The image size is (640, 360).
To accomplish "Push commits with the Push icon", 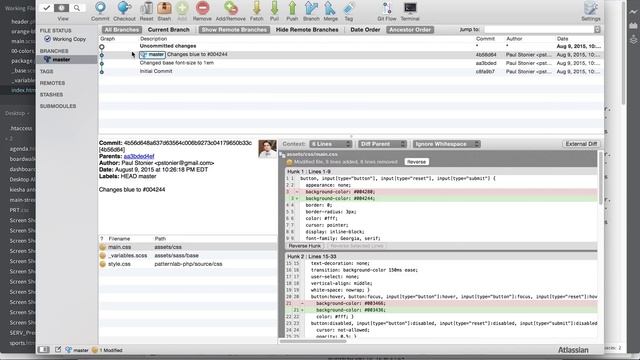I will 292,11.
